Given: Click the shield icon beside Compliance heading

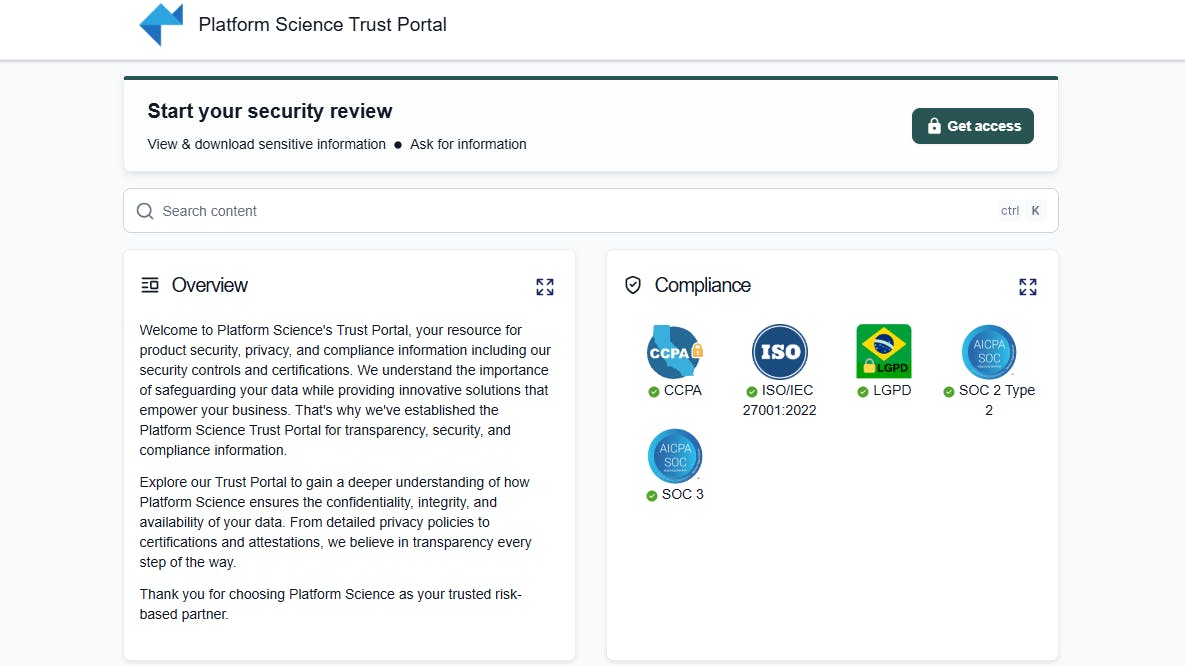Looking at the screenshot, I should [633, 285].
